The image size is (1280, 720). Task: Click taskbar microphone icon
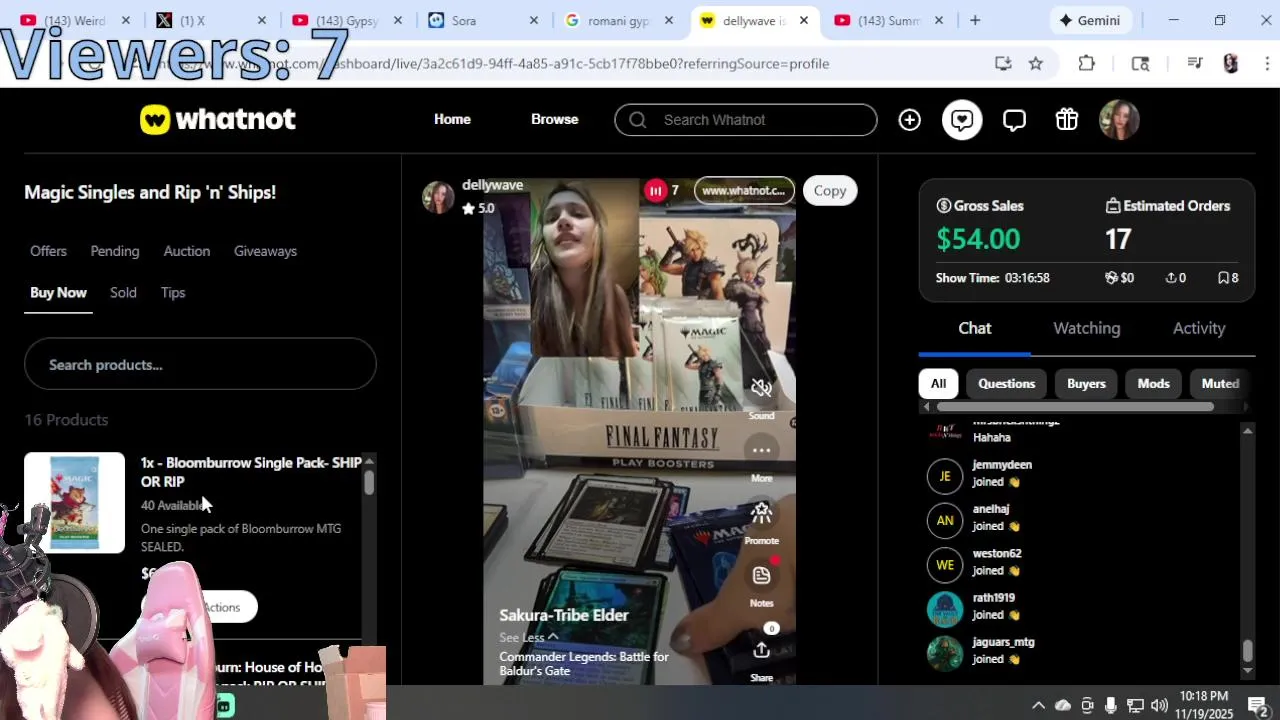pos(1111,705)
